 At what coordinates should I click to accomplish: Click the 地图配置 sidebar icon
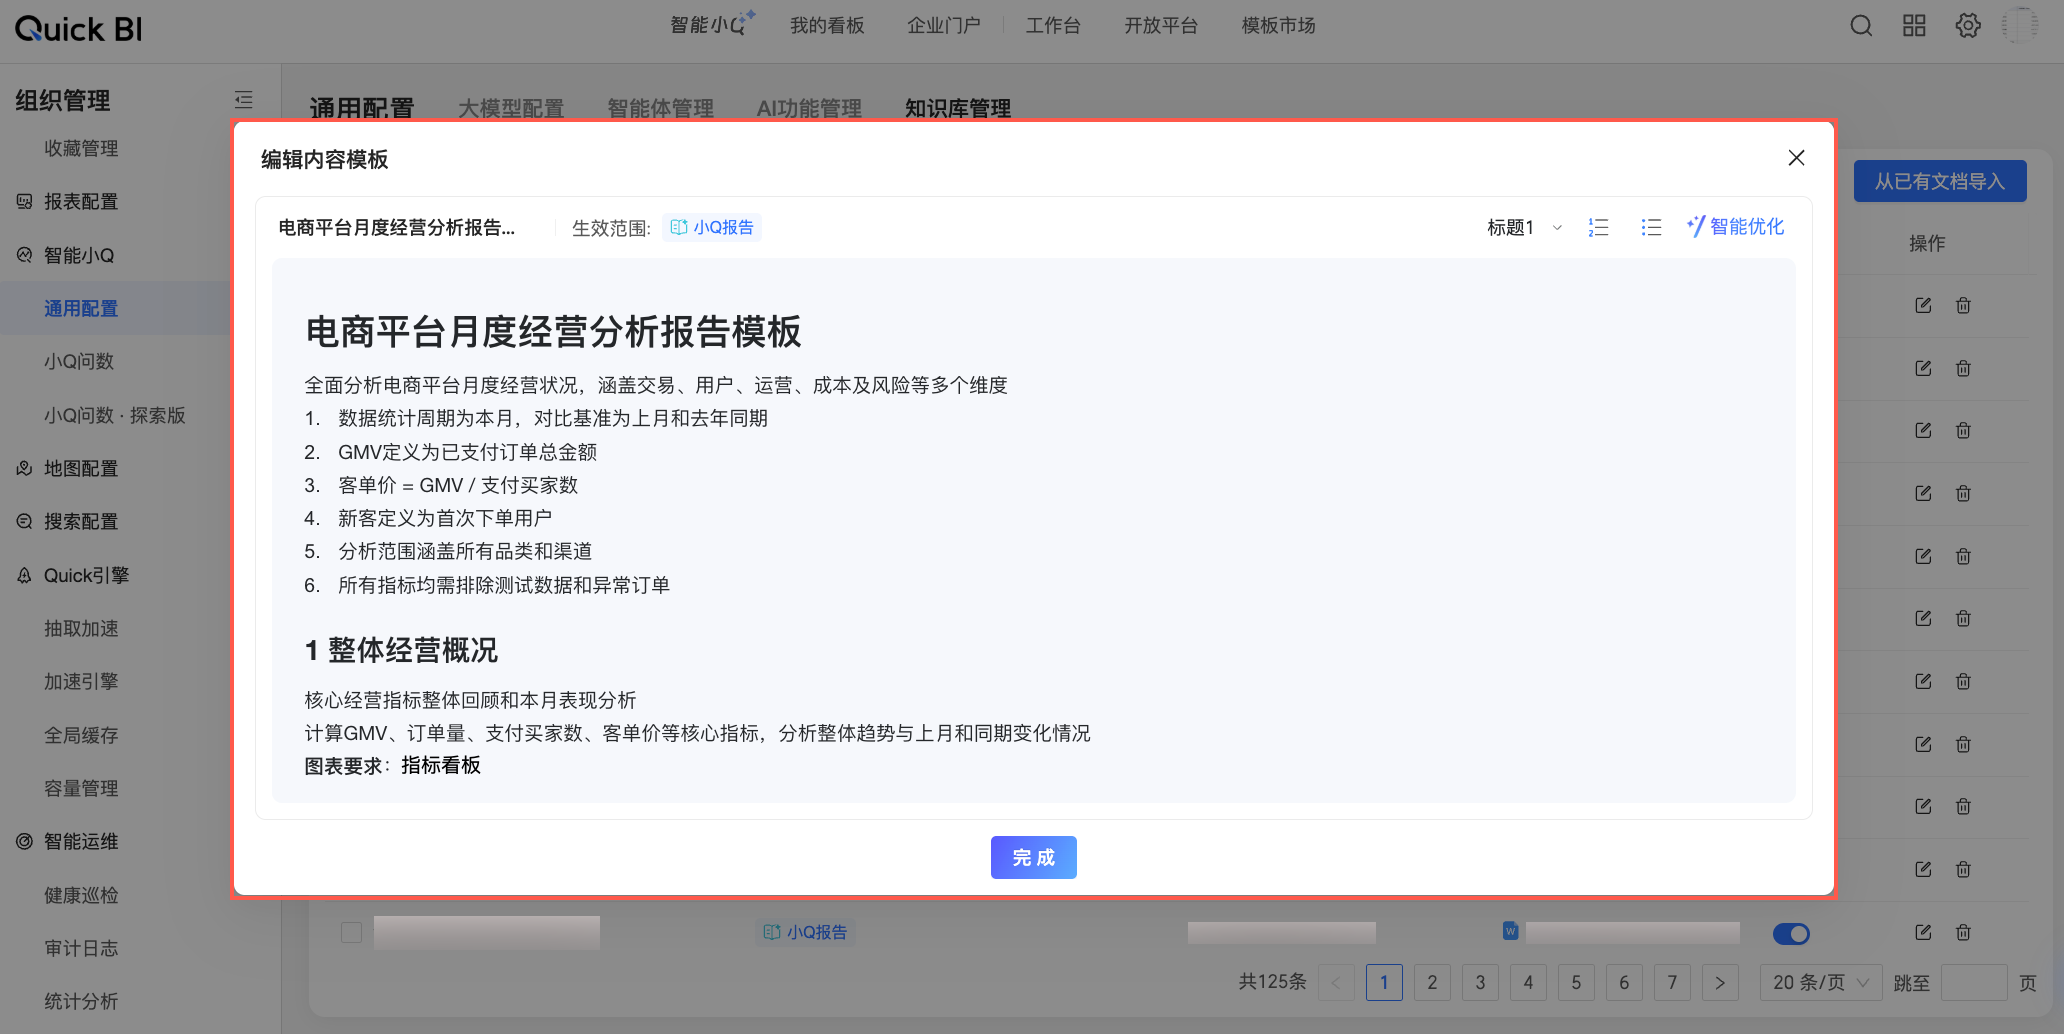25,468
